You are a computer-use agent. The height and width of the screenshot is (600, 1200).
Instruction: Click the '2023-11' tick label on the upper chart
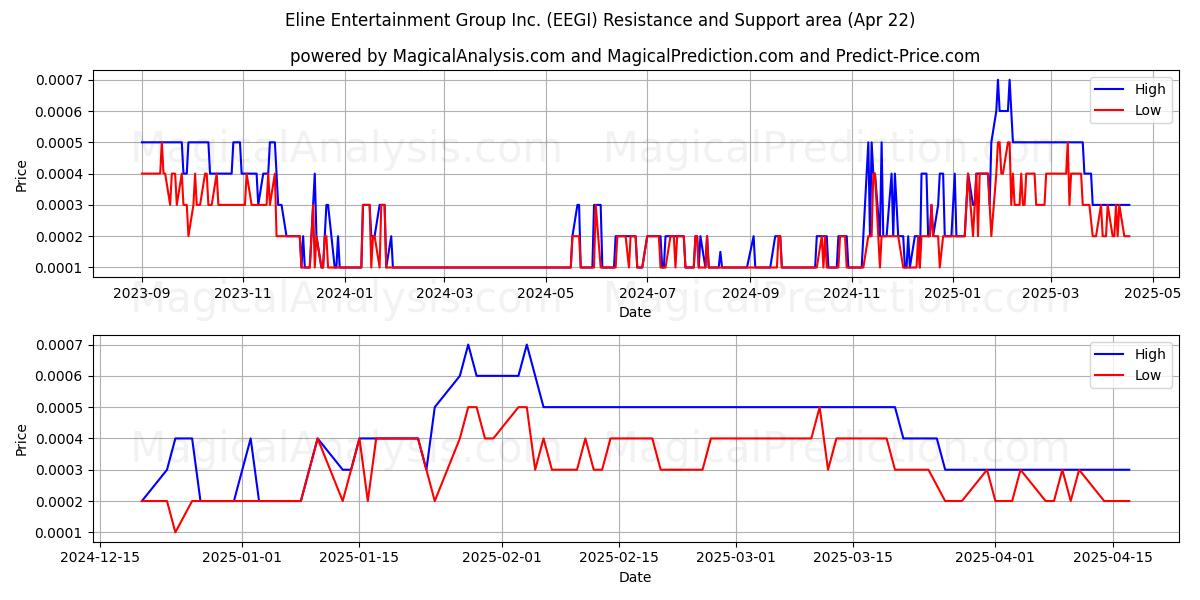pyautogui.click(x=243, y=294)
